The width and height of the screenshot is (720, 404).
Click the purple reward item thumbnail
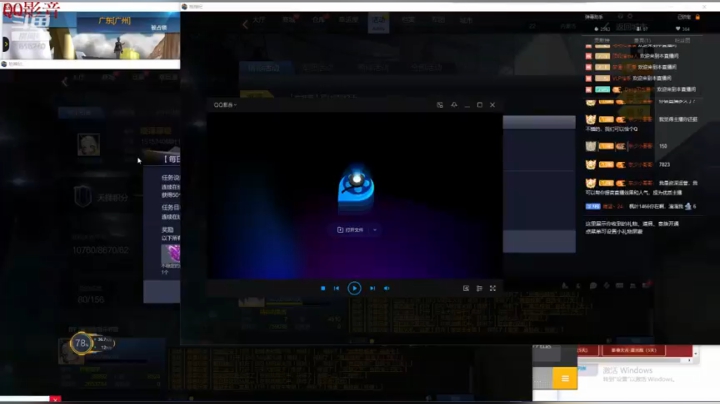coord(170,254)
